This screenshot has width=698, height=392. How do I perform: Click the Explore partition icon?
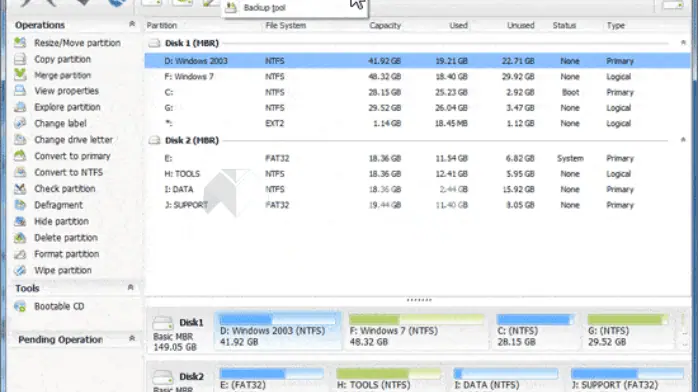(x=20, y=107)
